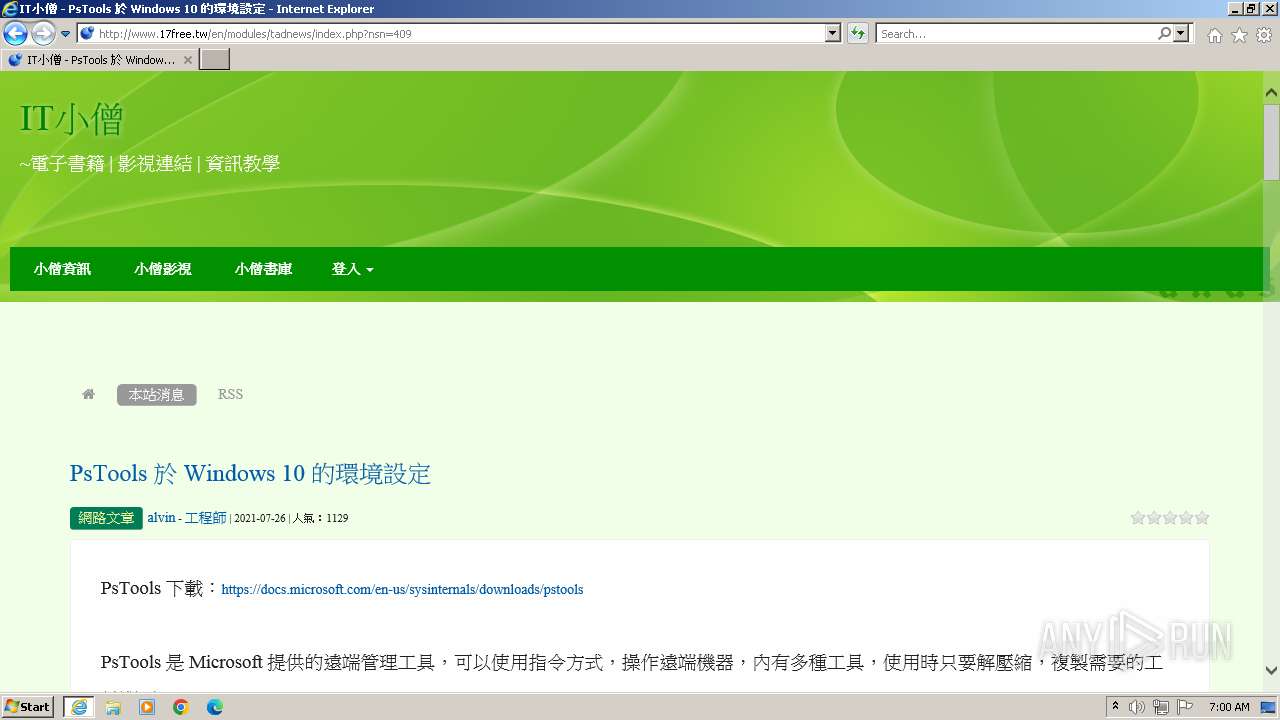Go back with the browser Back arrow

(x=15, y=34)
